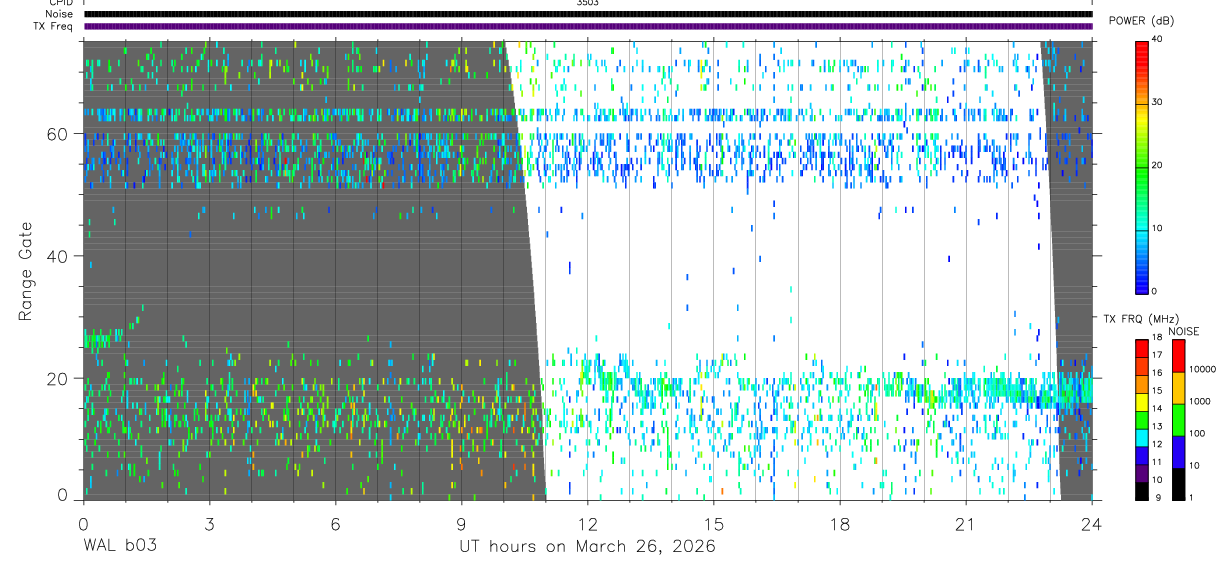Click the "15" hour tick on the UT axis
Image resolution: width=1228 pixels, height=567 pixels.
[x=713, y=524]
